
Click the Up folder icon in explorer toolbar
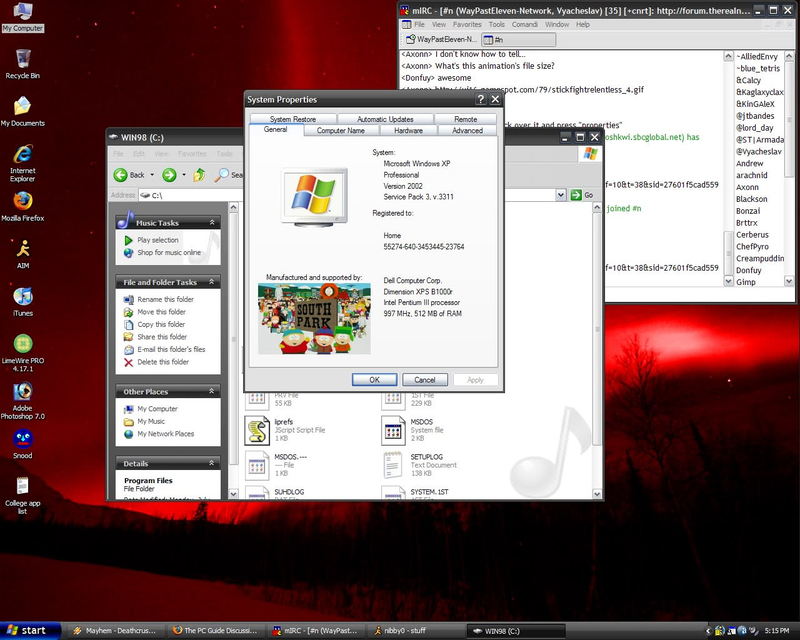(x=199, y=175)
